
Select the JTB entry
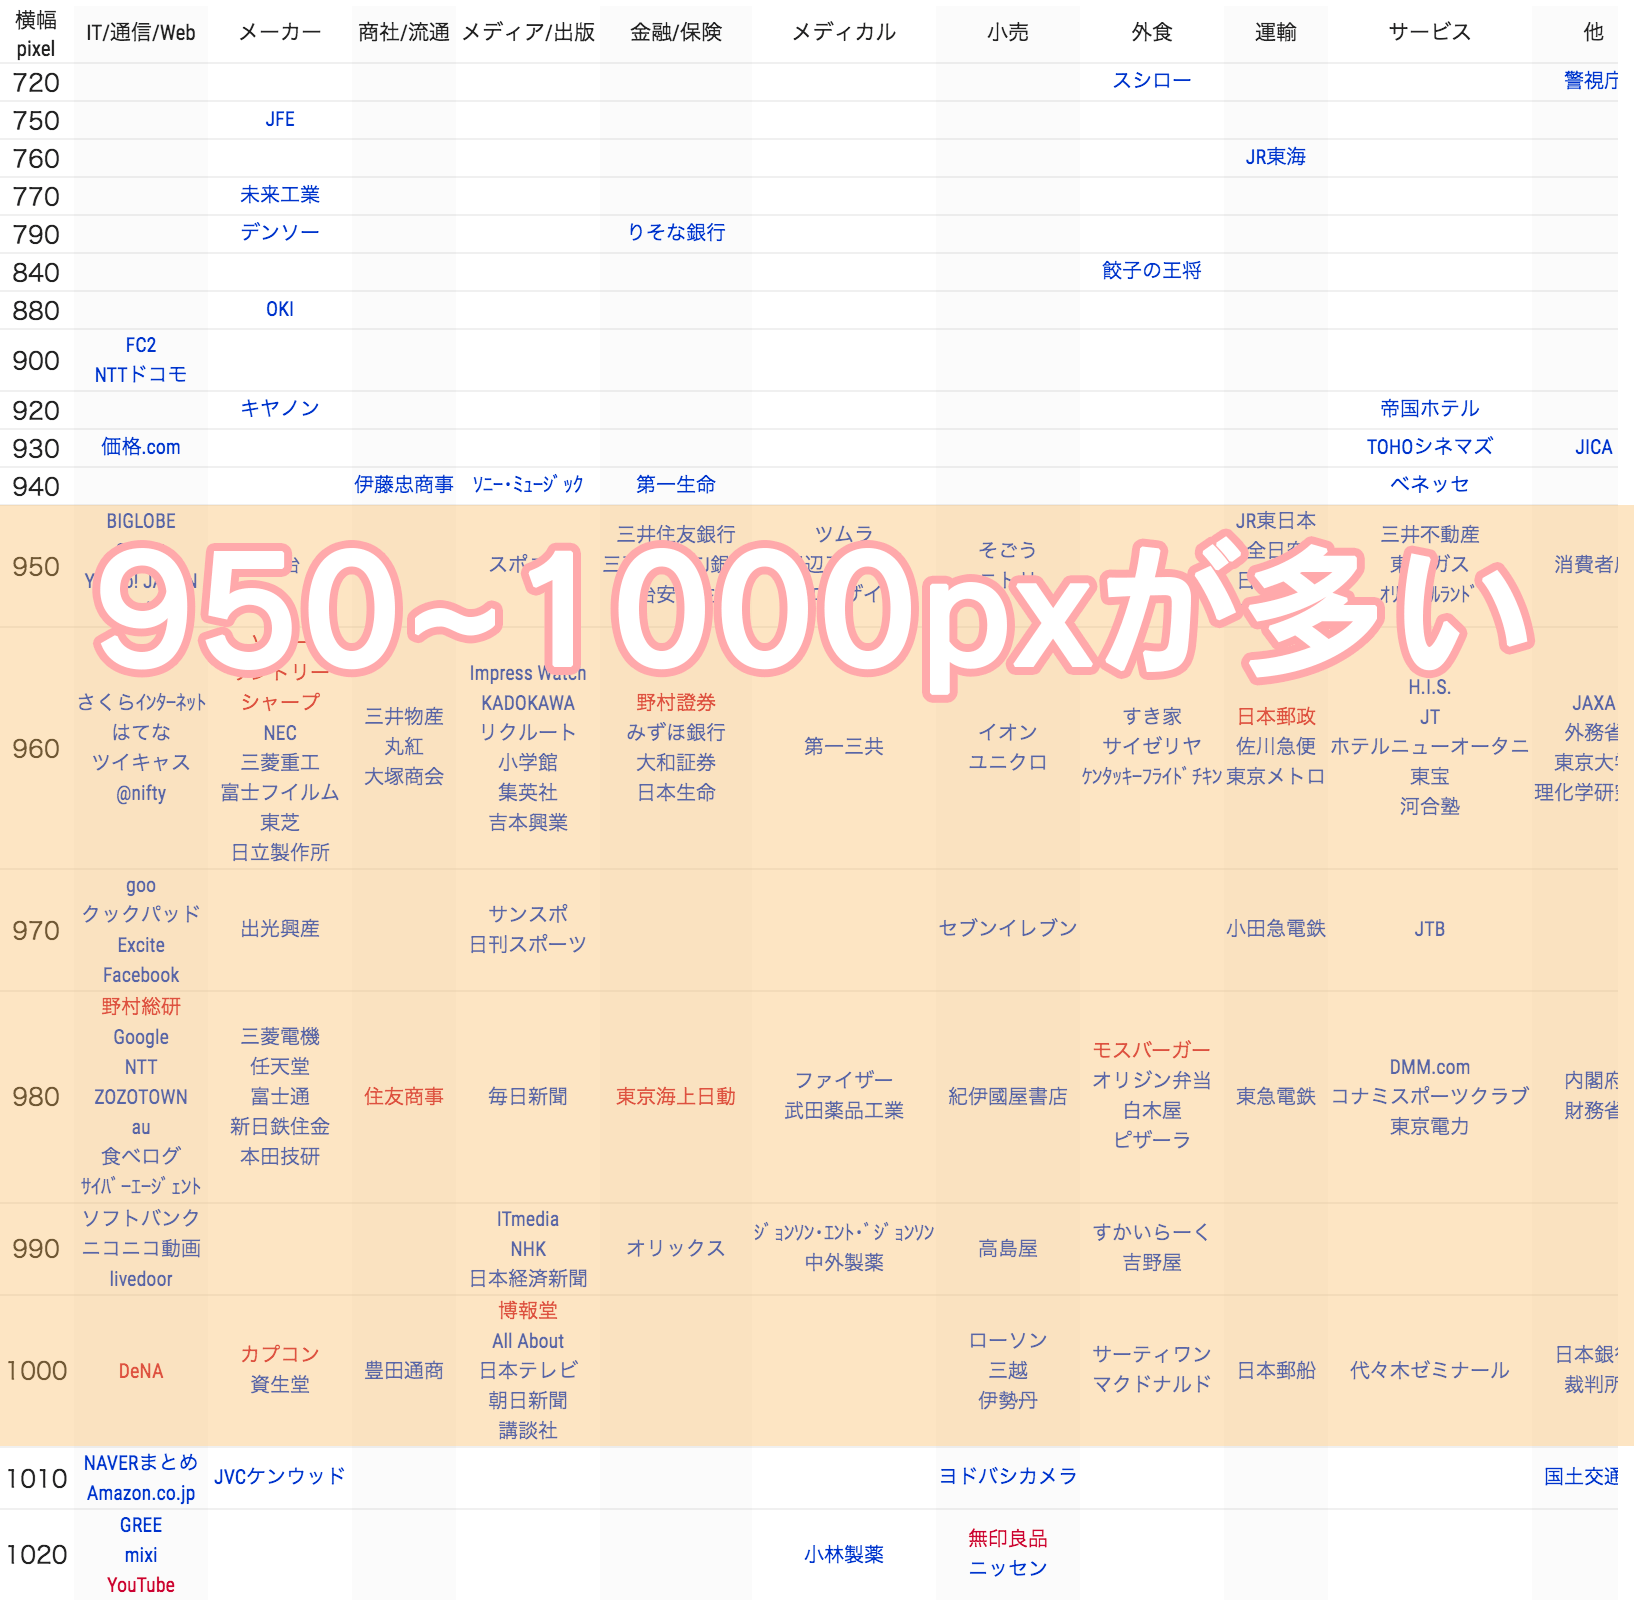click(x=1430, y=929)
